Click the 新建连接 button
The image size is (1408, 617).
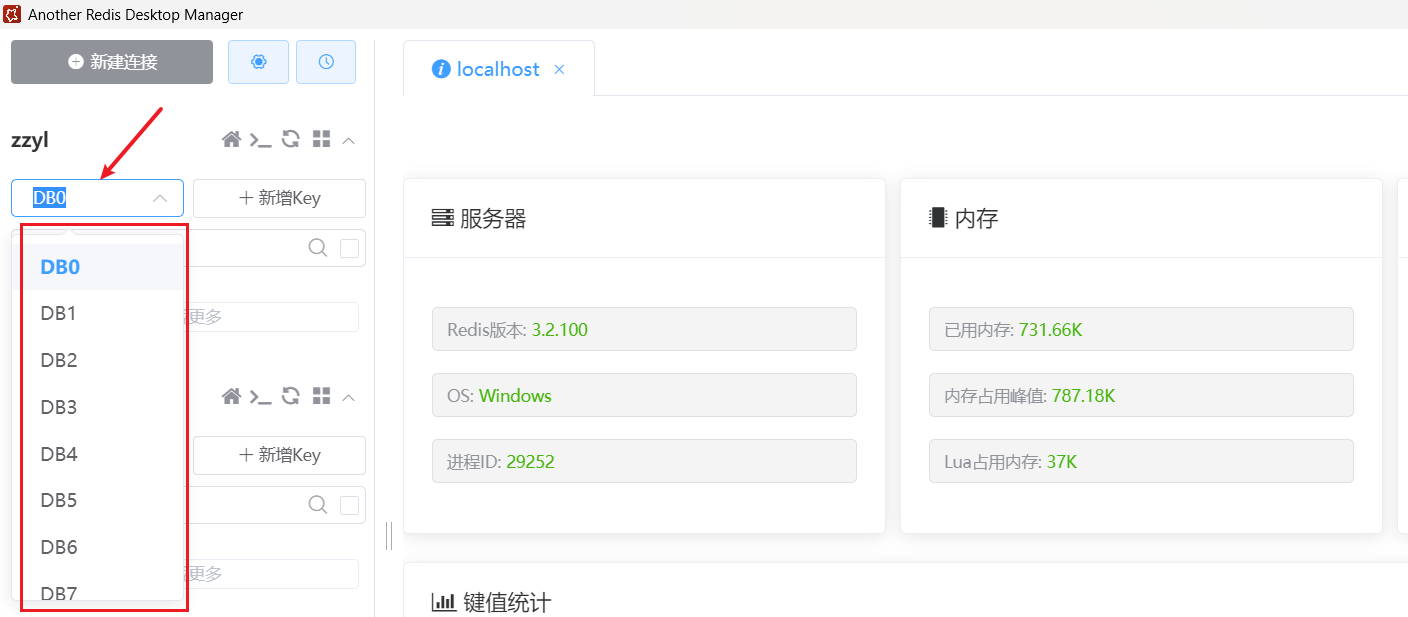click(x=112, y=62)
